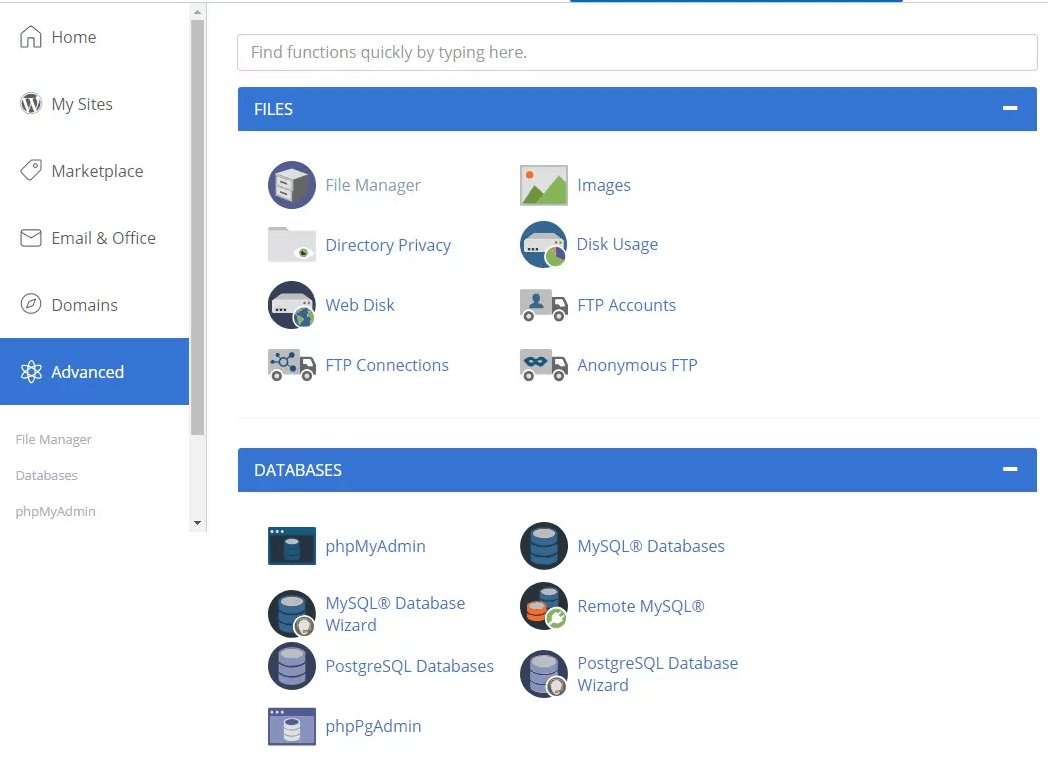Click the sidebar scroll up arrow
The width and height of the screenshot is (1048, 767).
pyautogui.click(x=197, y=12)
